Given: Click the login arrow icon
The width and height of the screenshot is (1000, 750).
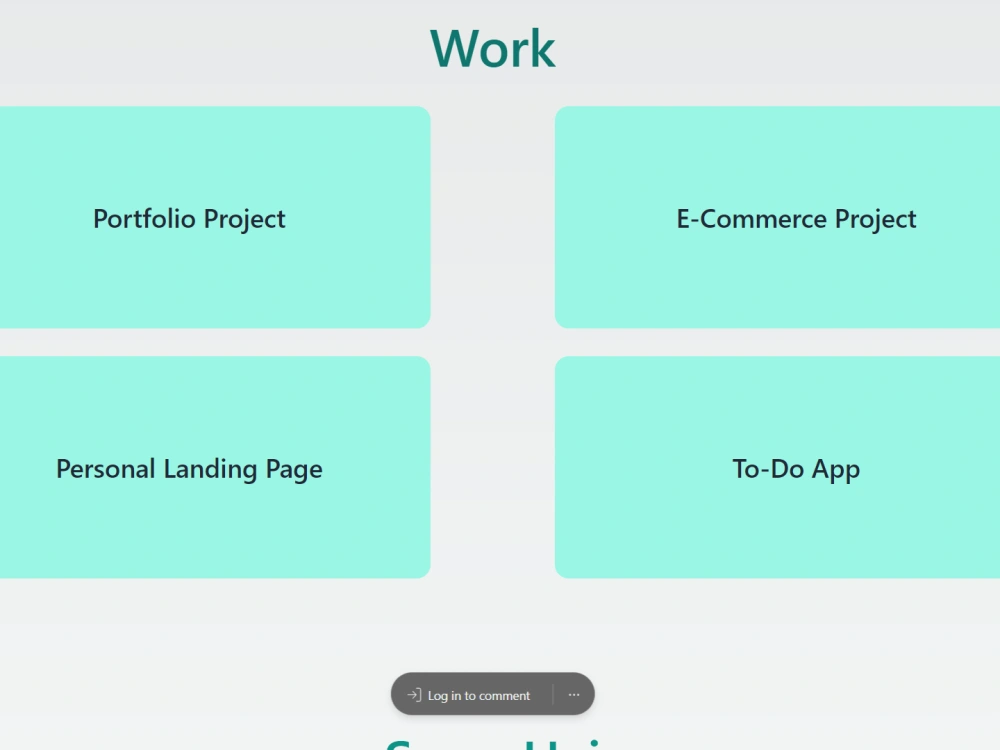Looking at the screenshot, I should point(415,695).
